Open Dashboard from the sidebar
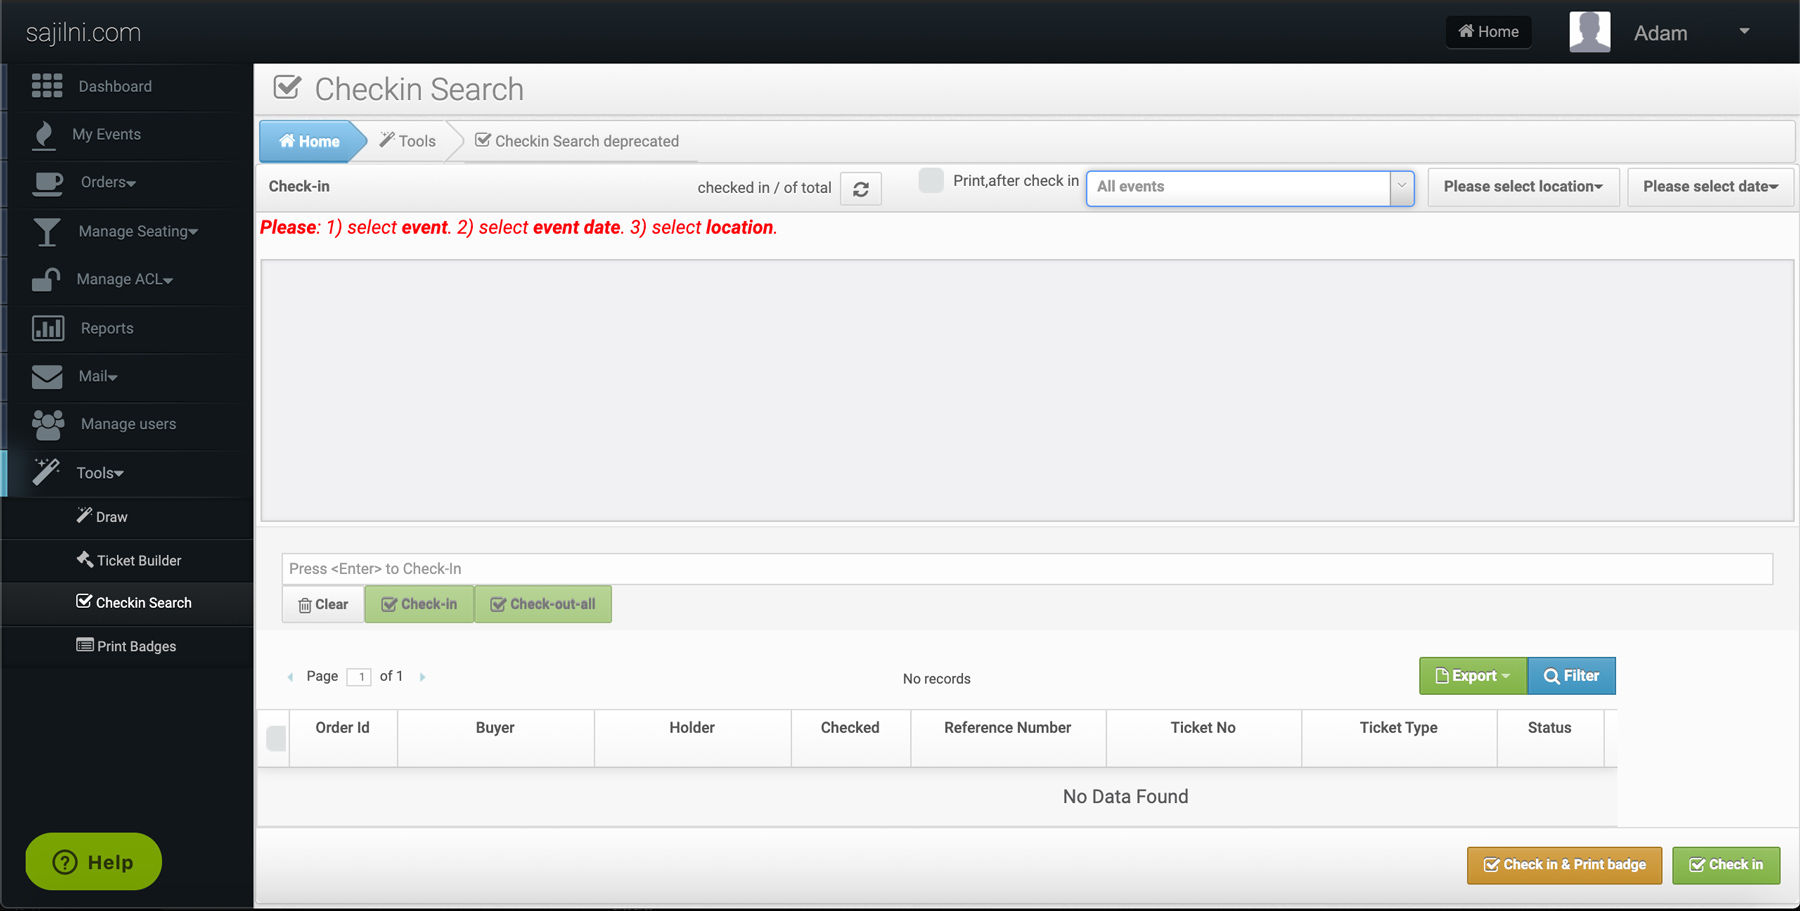 tap(115, 87)
